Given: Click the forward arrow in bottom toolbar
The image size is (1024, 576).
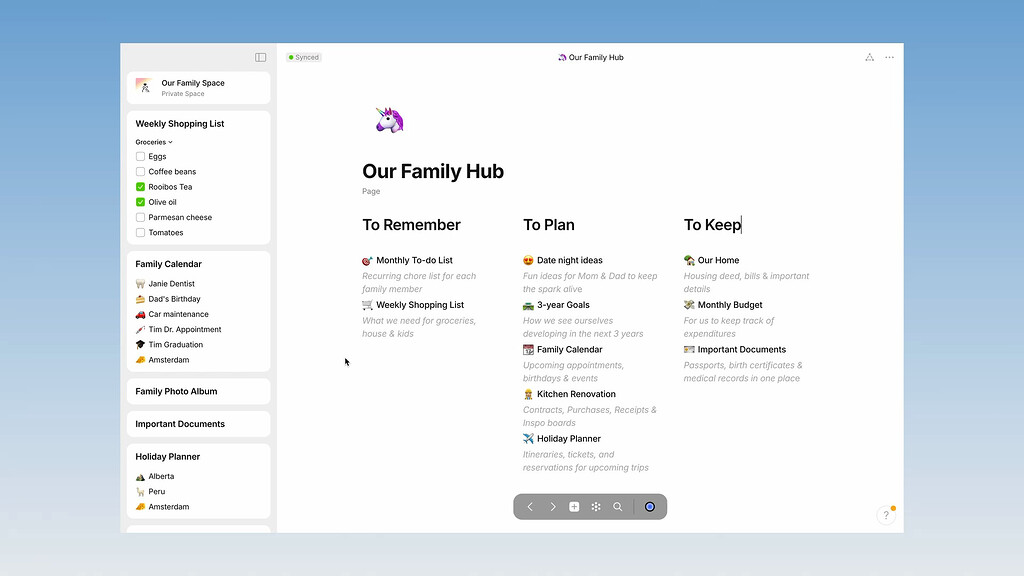Looking at the screenshot, I should tap(552, 507).
